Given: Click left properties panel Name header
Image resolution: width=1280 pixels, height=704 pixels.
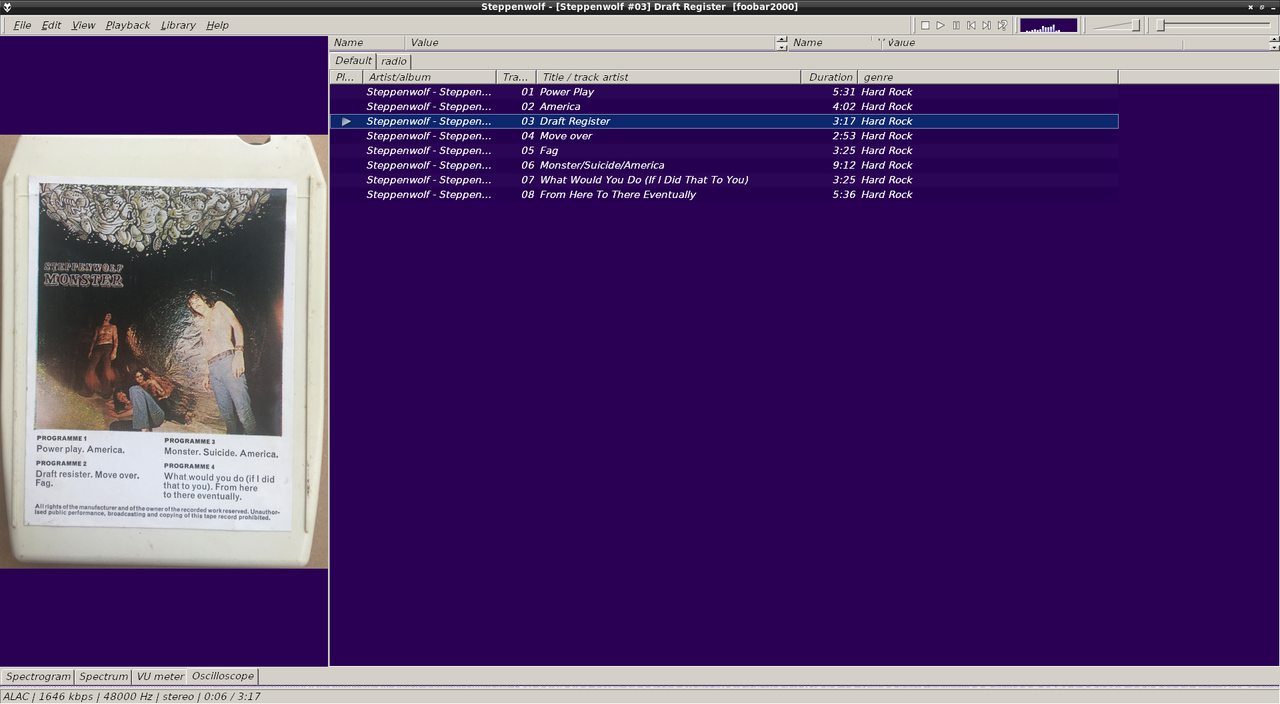Looking at the screenshot, I should 367,43.
